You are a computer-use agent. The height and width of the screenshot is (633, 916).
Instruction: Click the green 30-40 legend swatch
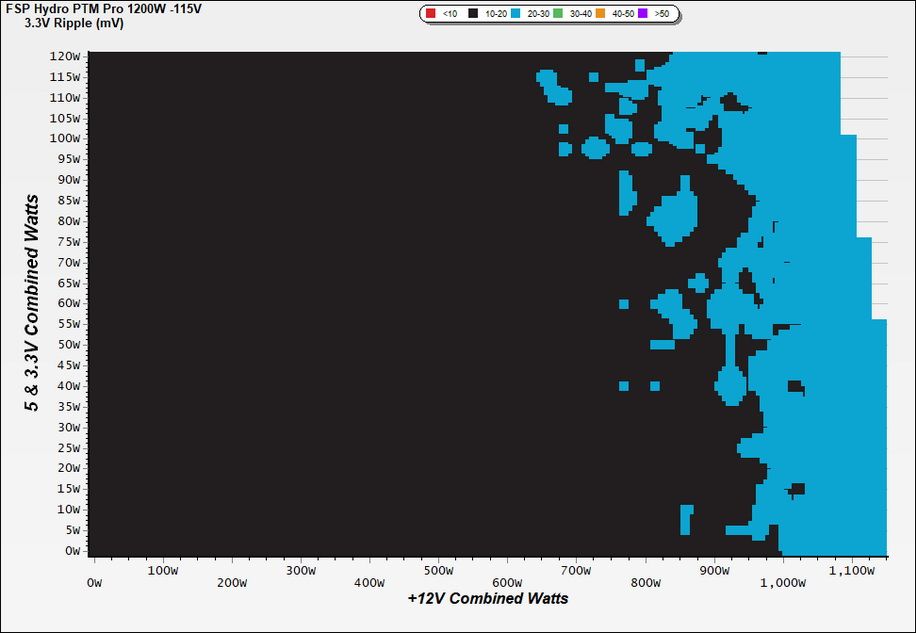[x=558, y=13]
